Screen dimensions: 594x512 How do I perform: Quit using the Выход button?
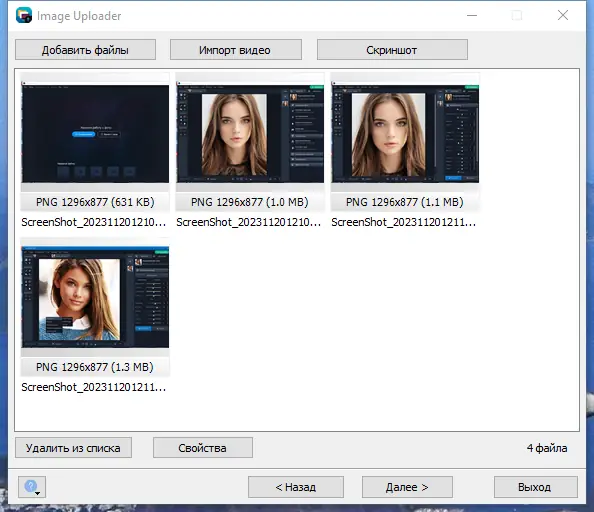pos(536,487)
